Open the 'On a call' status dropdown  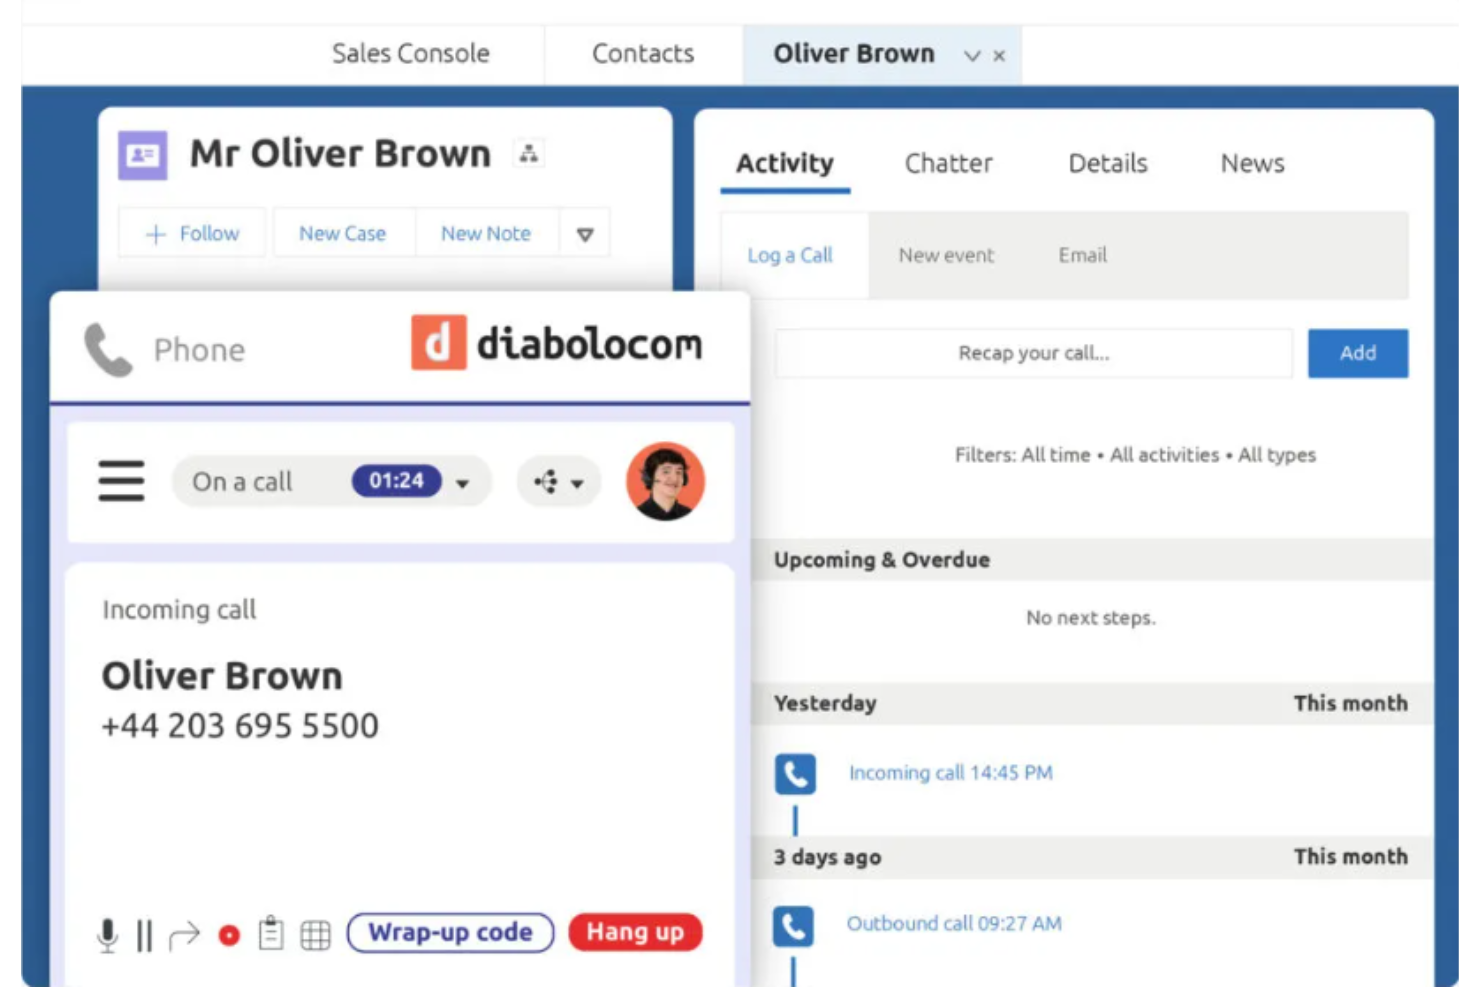pyautogui.click(x=461, y=481)
